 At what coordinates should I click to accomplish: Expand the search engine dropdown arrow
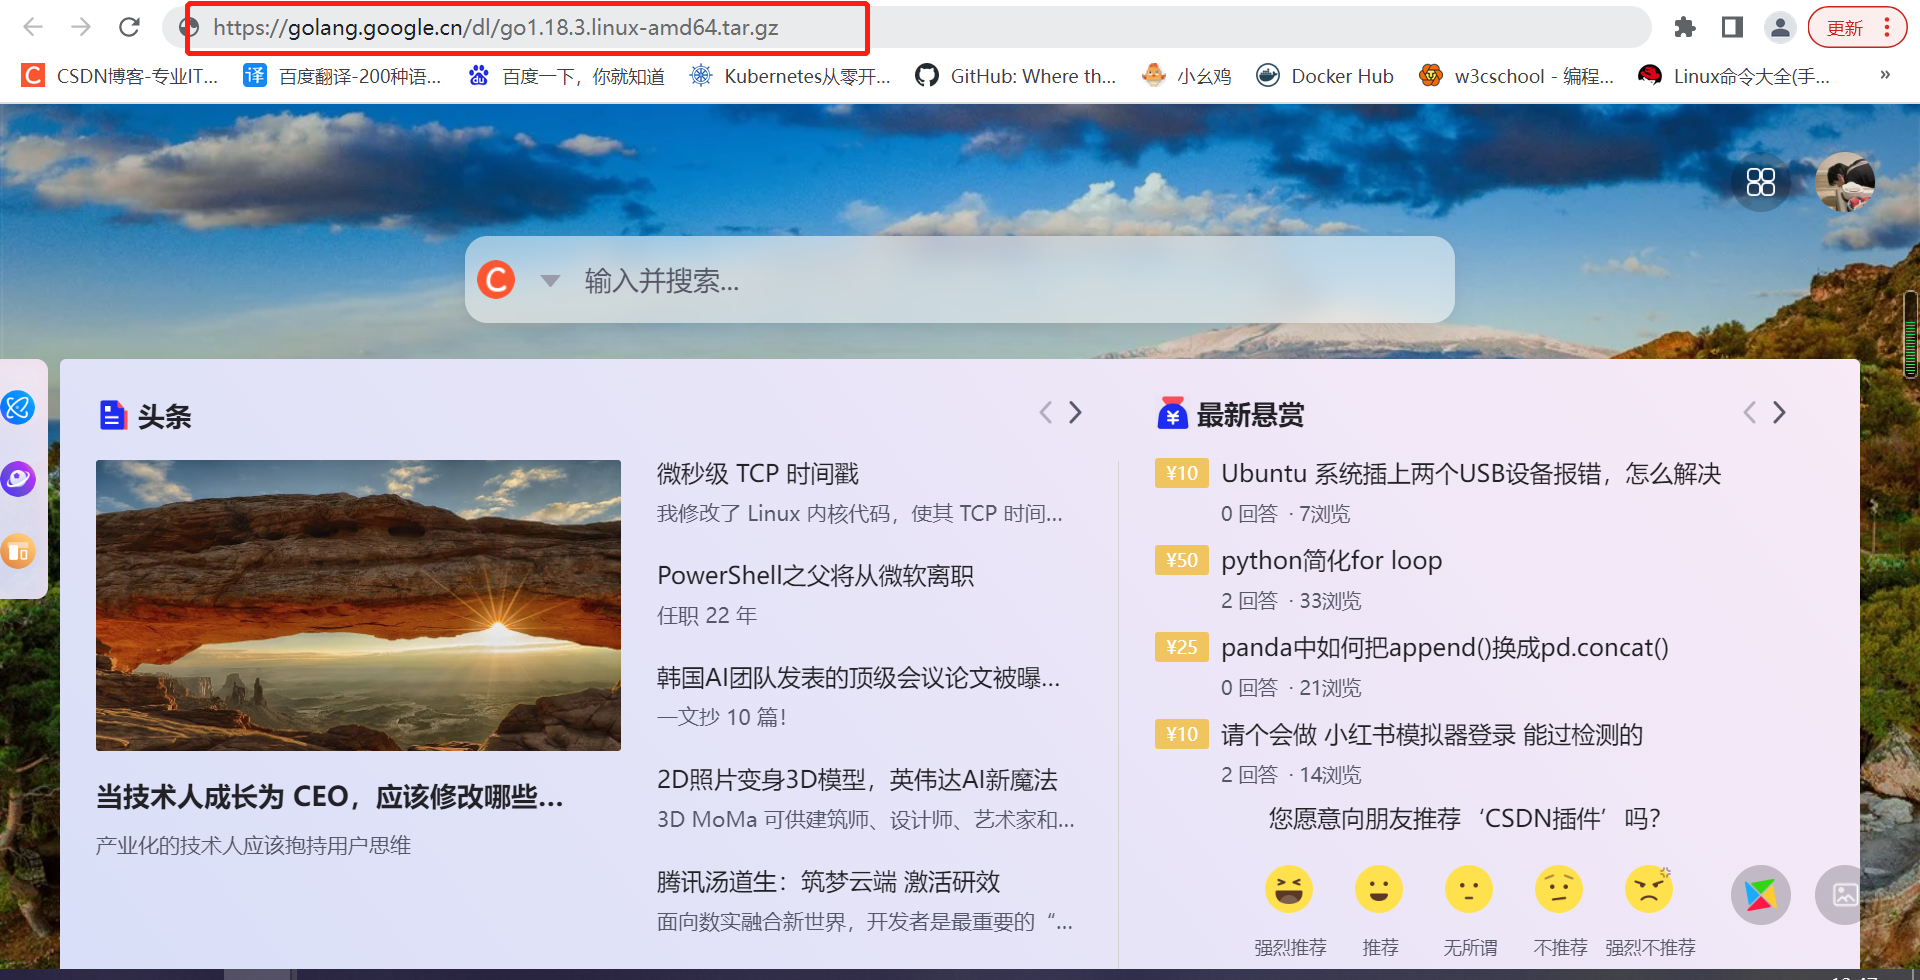pyautogui.click(x=550, y=281)
